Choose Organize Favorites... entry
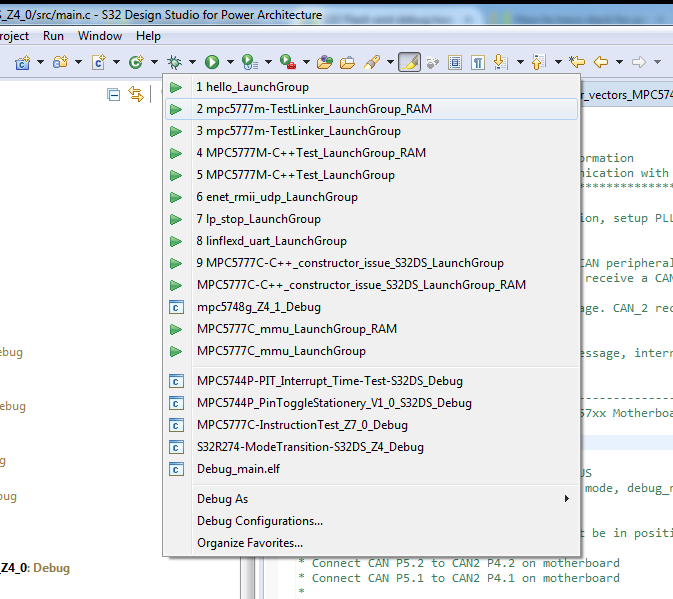The image size is (673, 599). click(x=371, y=543)
